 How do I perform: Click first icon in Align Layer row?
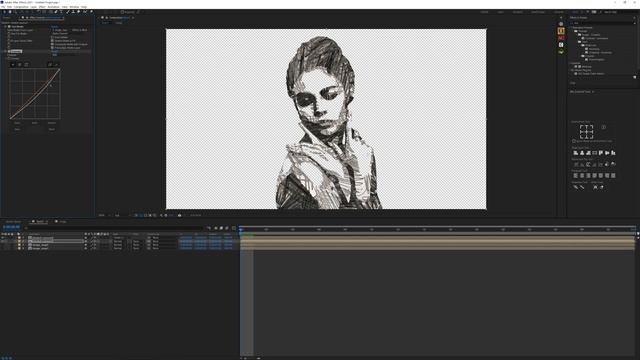(576, 153)
